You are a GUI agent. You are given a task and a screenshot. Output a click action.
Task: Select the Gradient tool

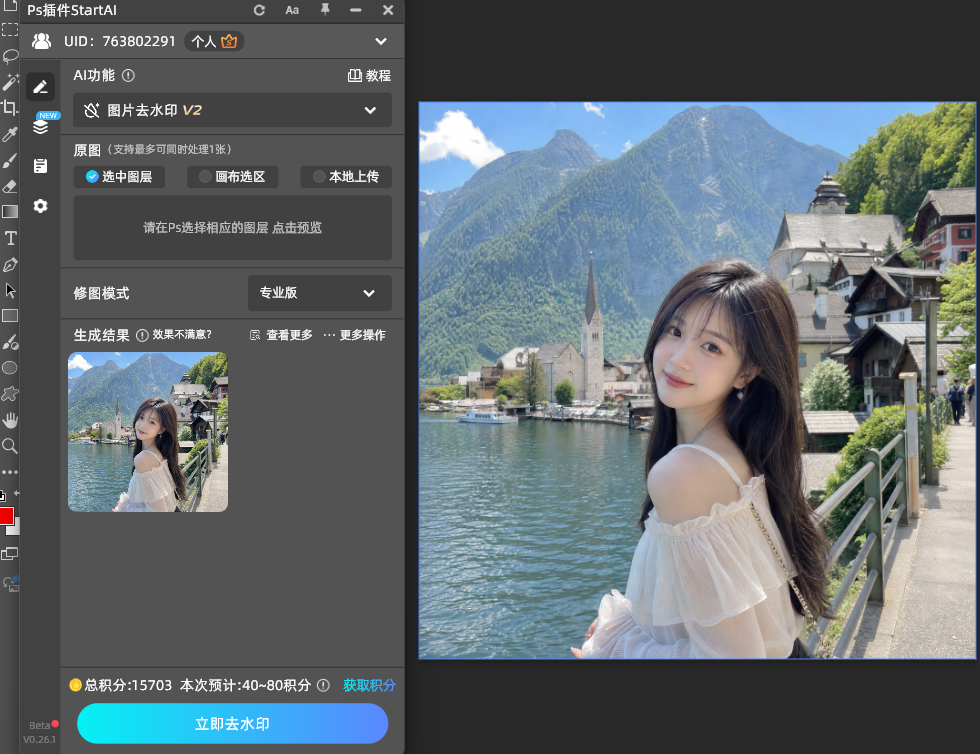[x=9, y=212]
